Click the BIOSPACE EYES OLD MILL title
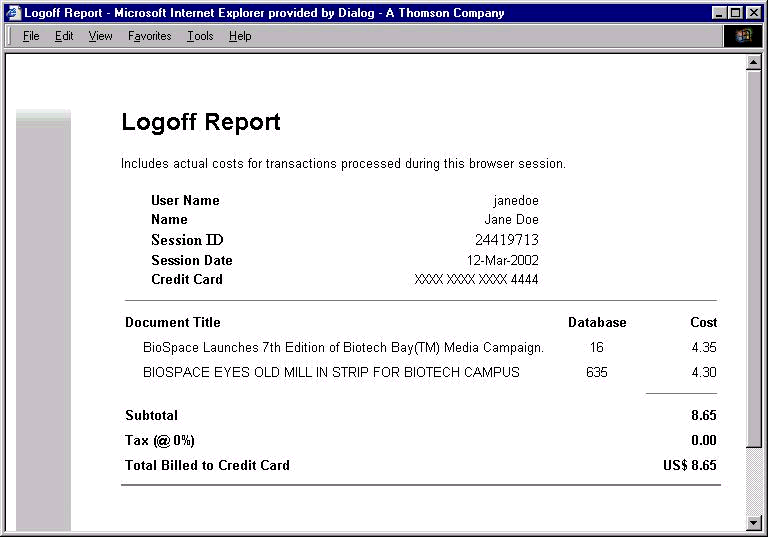The image size is (768, 537). coord(331,372)
